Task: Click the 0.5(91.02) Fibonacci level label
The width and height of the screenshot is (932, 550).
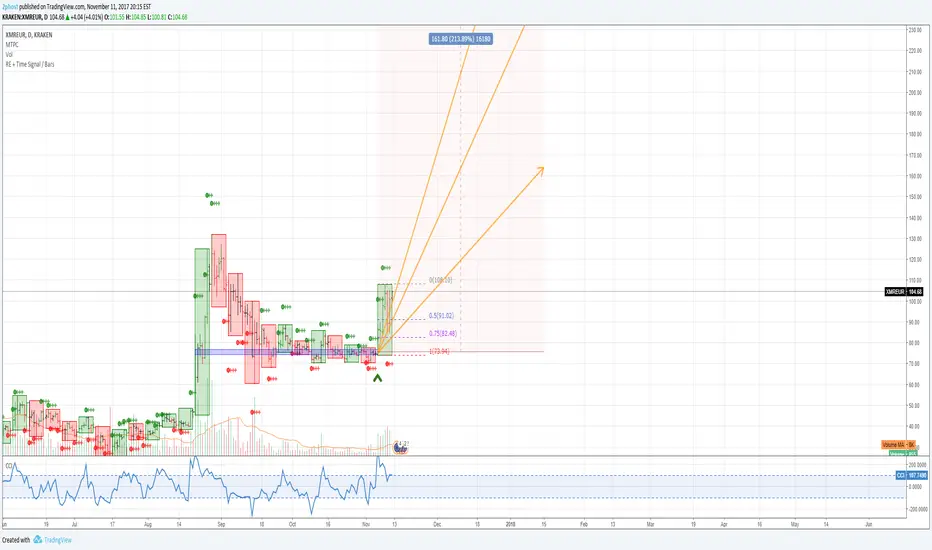Action: [441, 316]
